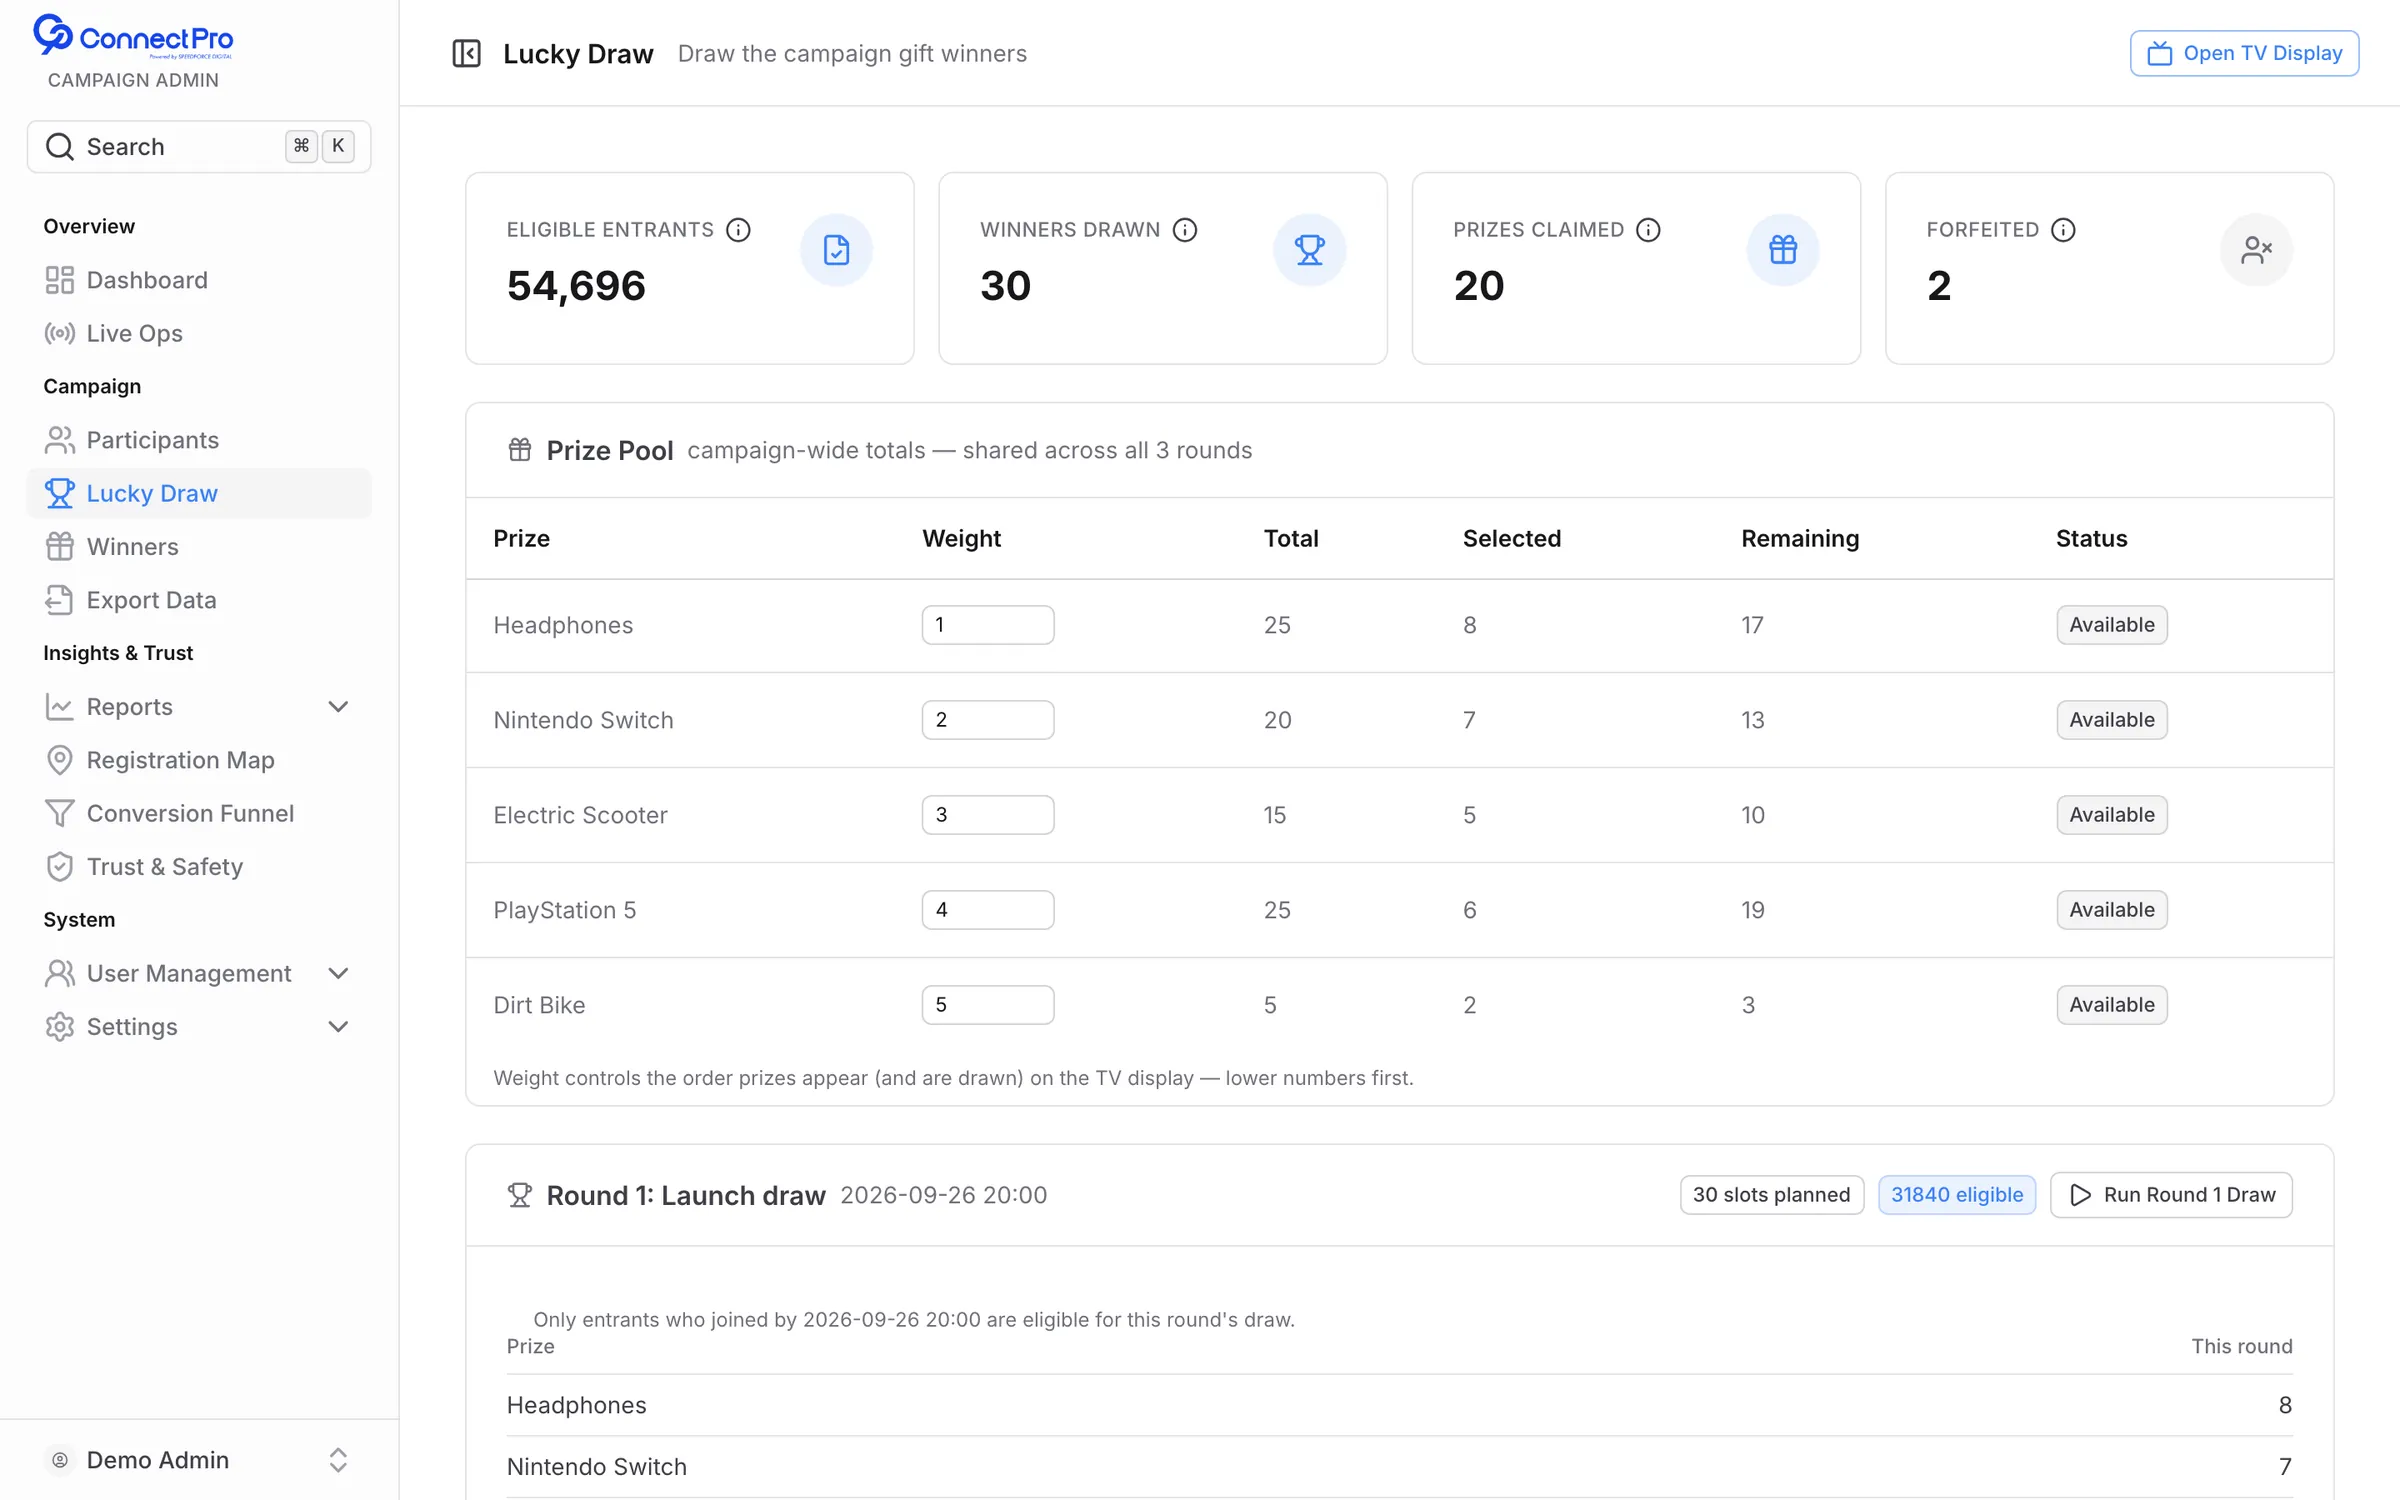This screenshot has width=2400, height=1500.
Task: Click the Remaining column header
Action: (1799, 539)
